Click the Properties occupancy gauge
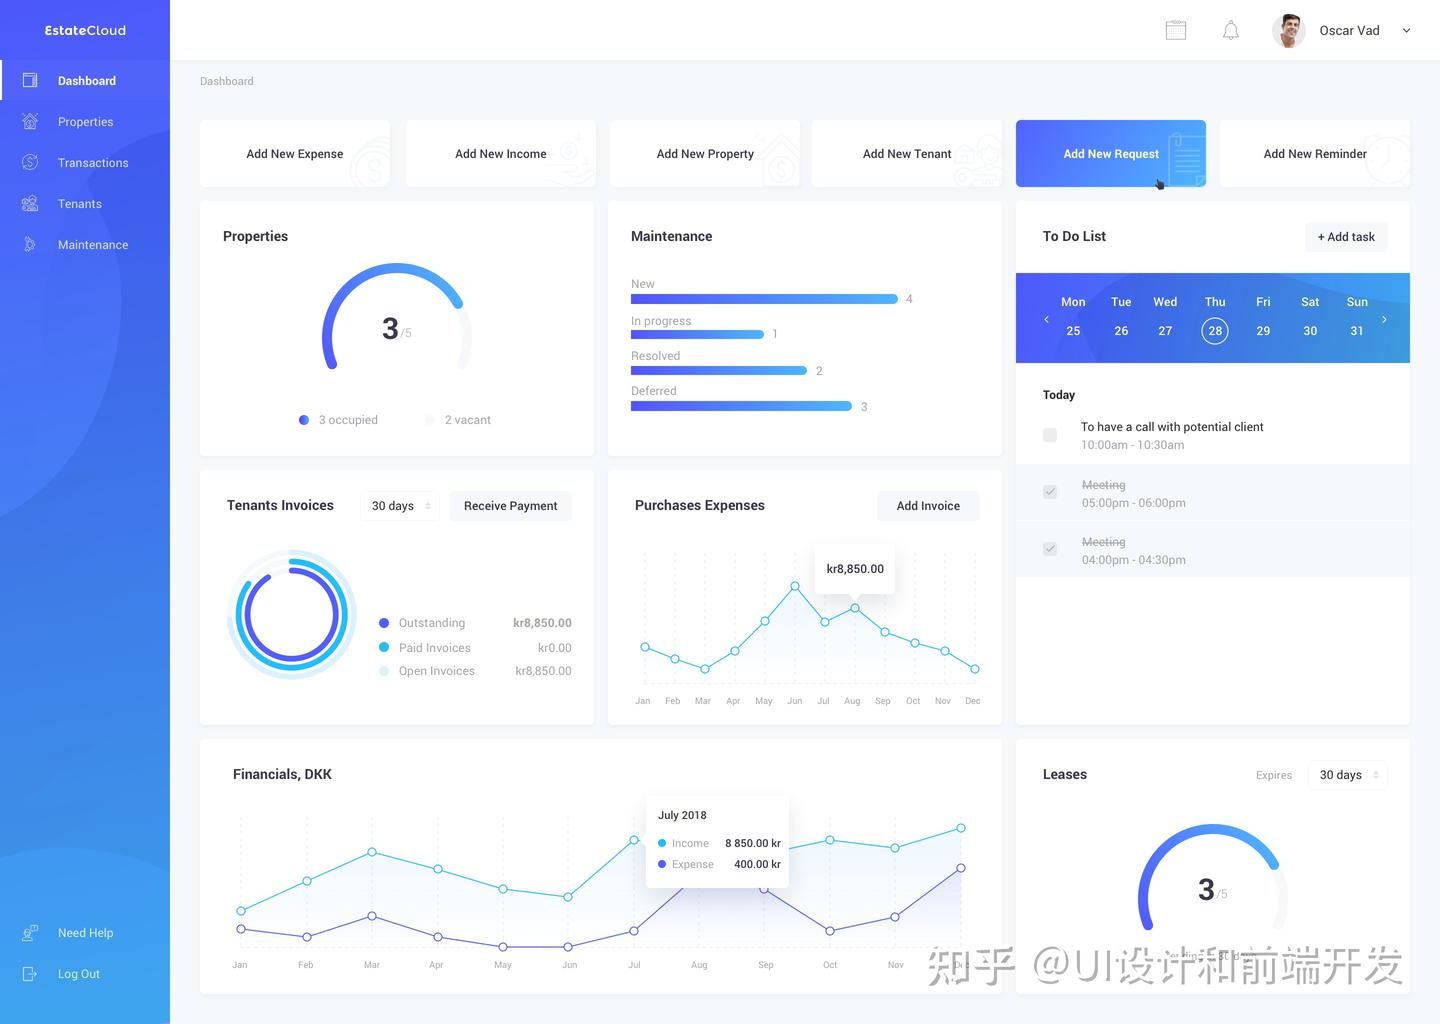 point(397,317)
